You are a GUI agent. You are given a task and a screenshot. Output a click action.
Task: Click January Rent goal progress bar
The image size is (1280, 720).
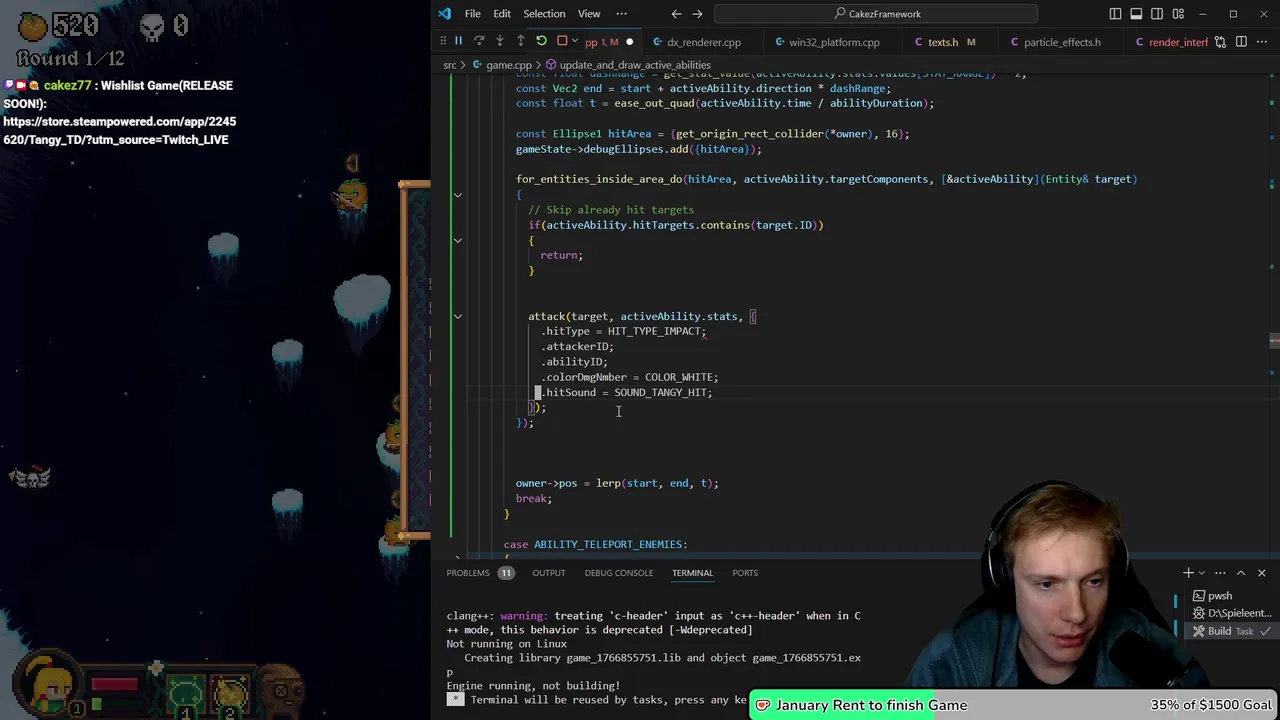(x=1014, y=705)
